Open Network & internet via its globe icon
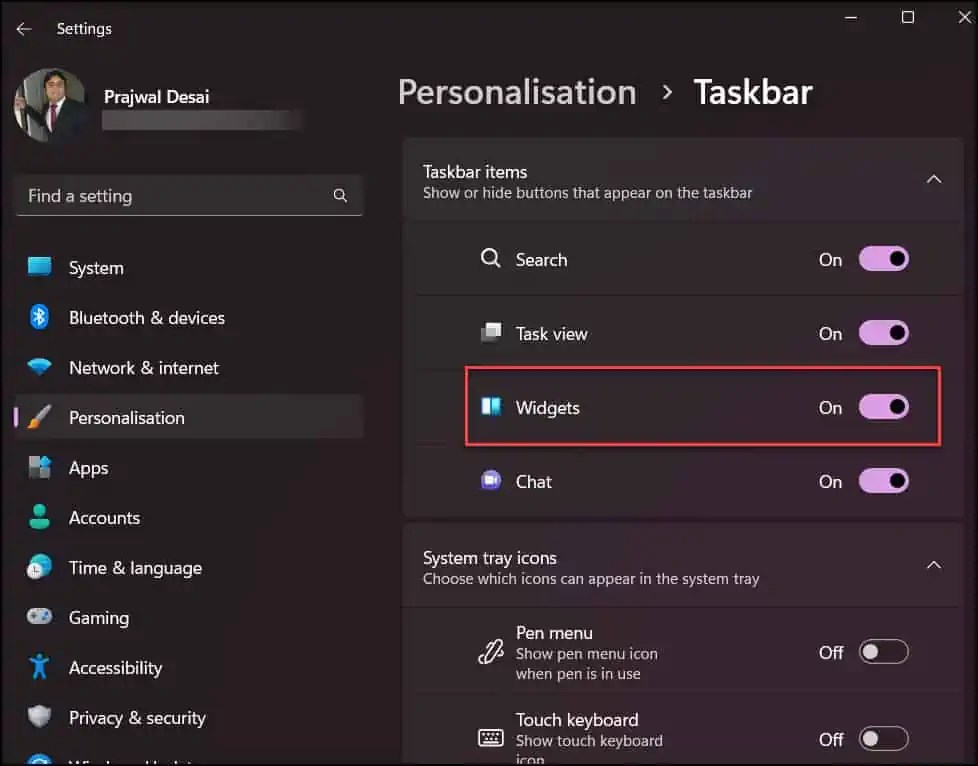Viewport: 978px width, 766px height. point(38,367)
